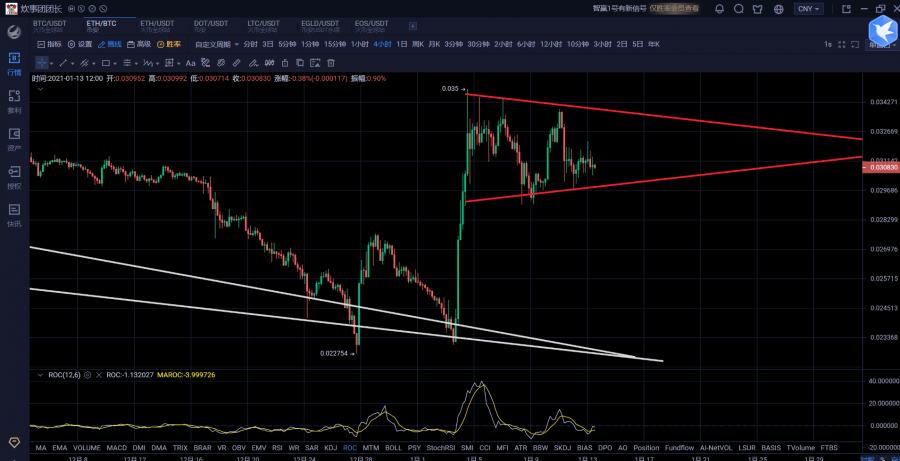Screen dimensions: 900x461
Task: Click the 1s refresh interval label
Action: click(828, 44)
